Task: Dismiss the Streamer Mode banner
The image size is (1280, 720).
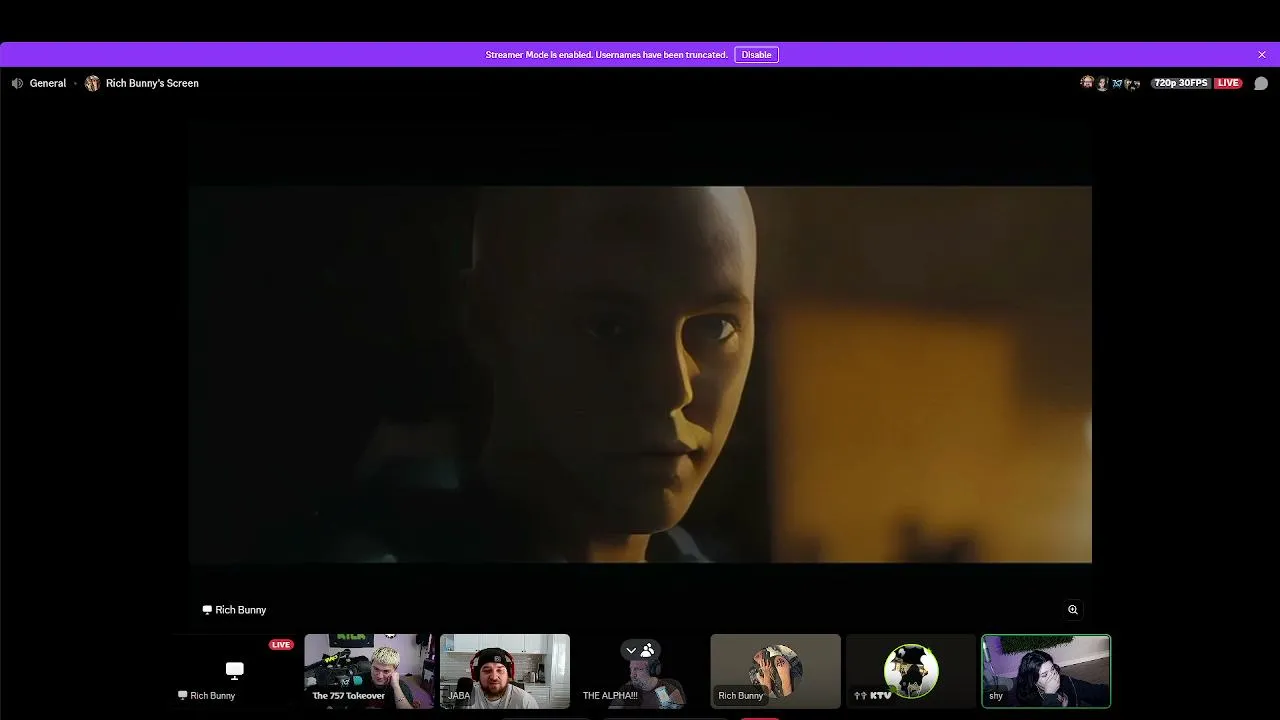Action: [x=1262, y=54]
